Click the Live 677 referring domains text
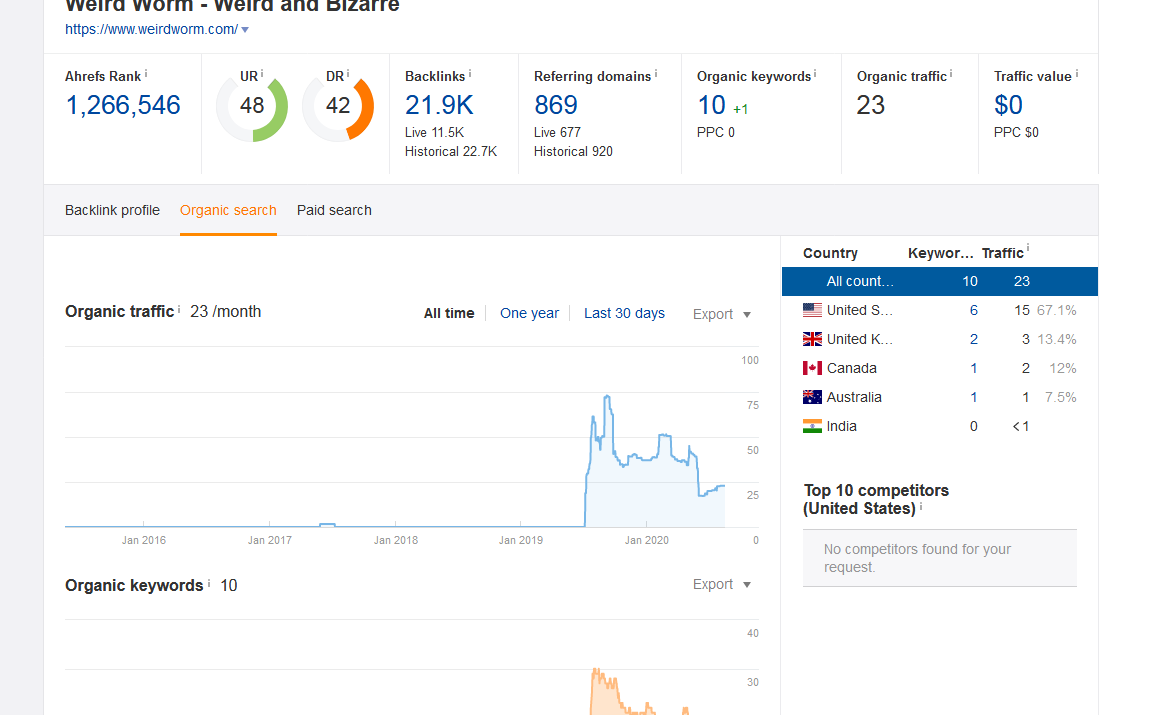The width and height of the screenshot is (1173, 715). coord(557,132)
